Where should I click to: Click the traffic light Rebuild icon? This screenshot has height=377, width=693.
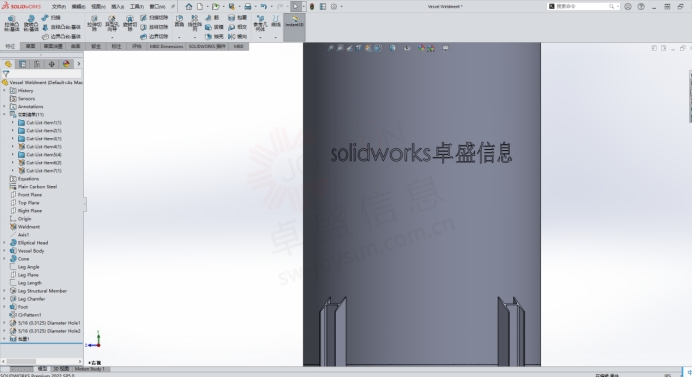click(312, 7)
